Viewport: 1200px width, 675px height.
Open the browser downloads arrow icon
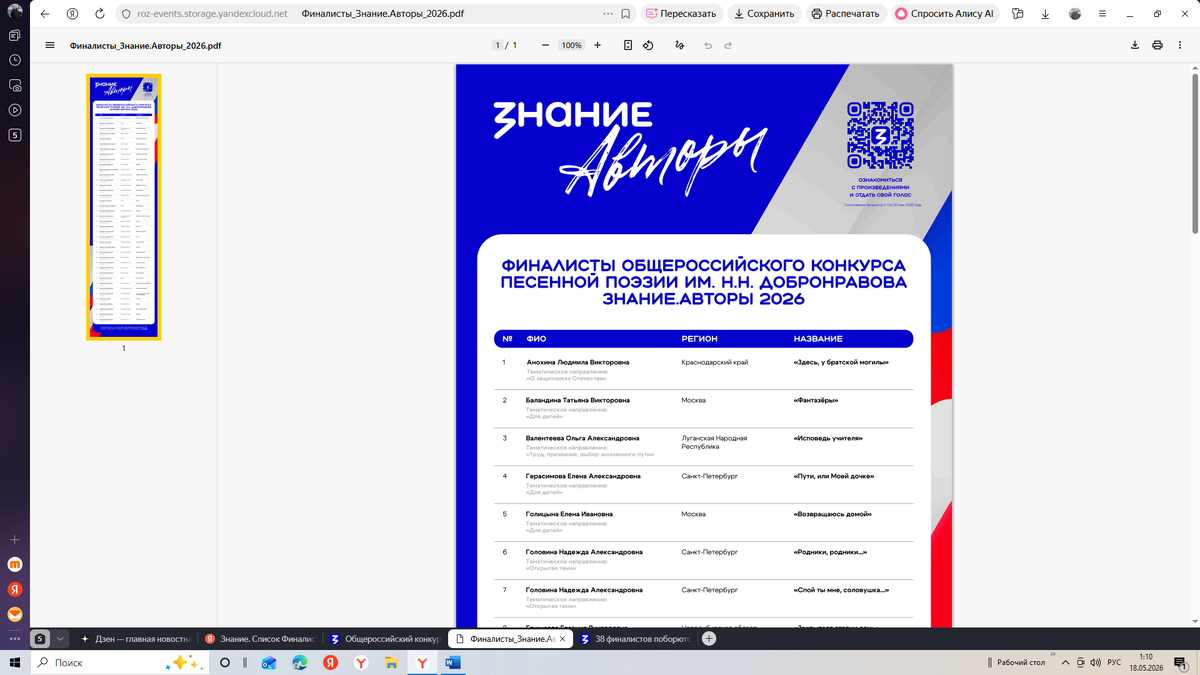[x=1045, y=14]
